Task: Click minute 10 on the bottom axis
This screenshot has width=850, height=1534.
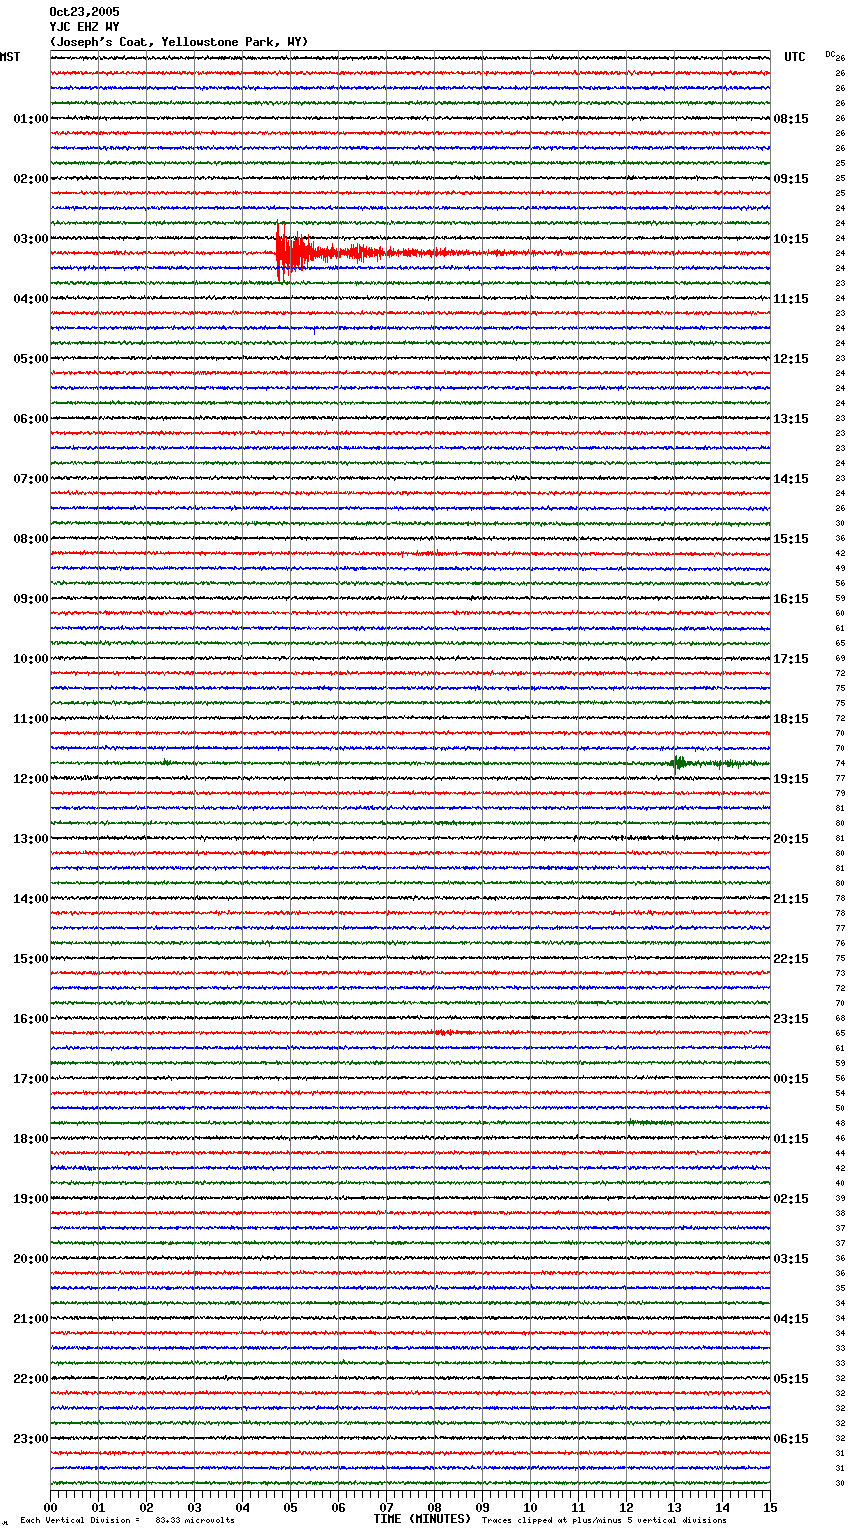Action: [x=530, y=1507]
